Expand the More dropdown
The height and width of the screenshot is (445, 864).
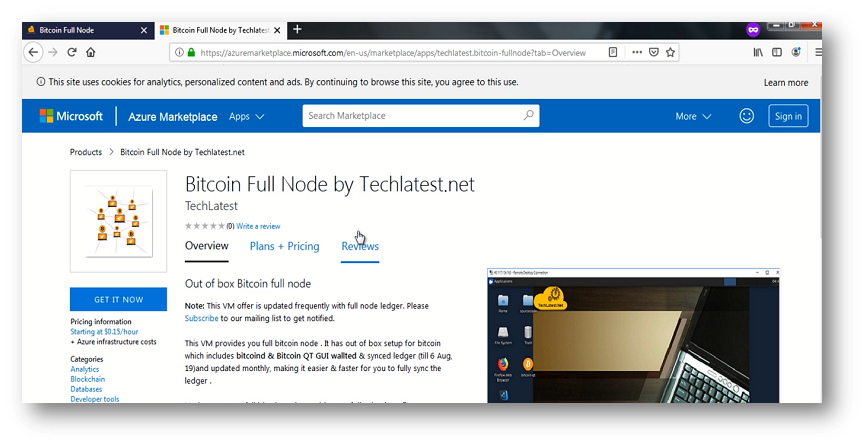tap(693, 116)
